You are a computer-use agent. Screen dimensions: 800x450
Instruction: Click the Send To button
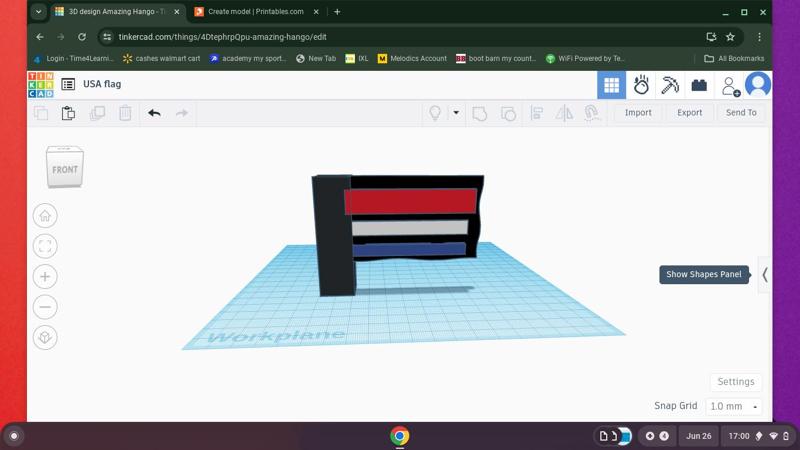[x=741, y=113]
